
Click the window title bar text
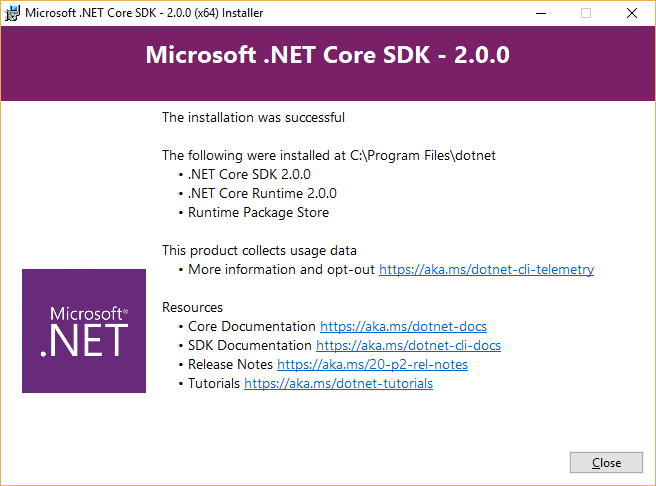pos(144,13)
